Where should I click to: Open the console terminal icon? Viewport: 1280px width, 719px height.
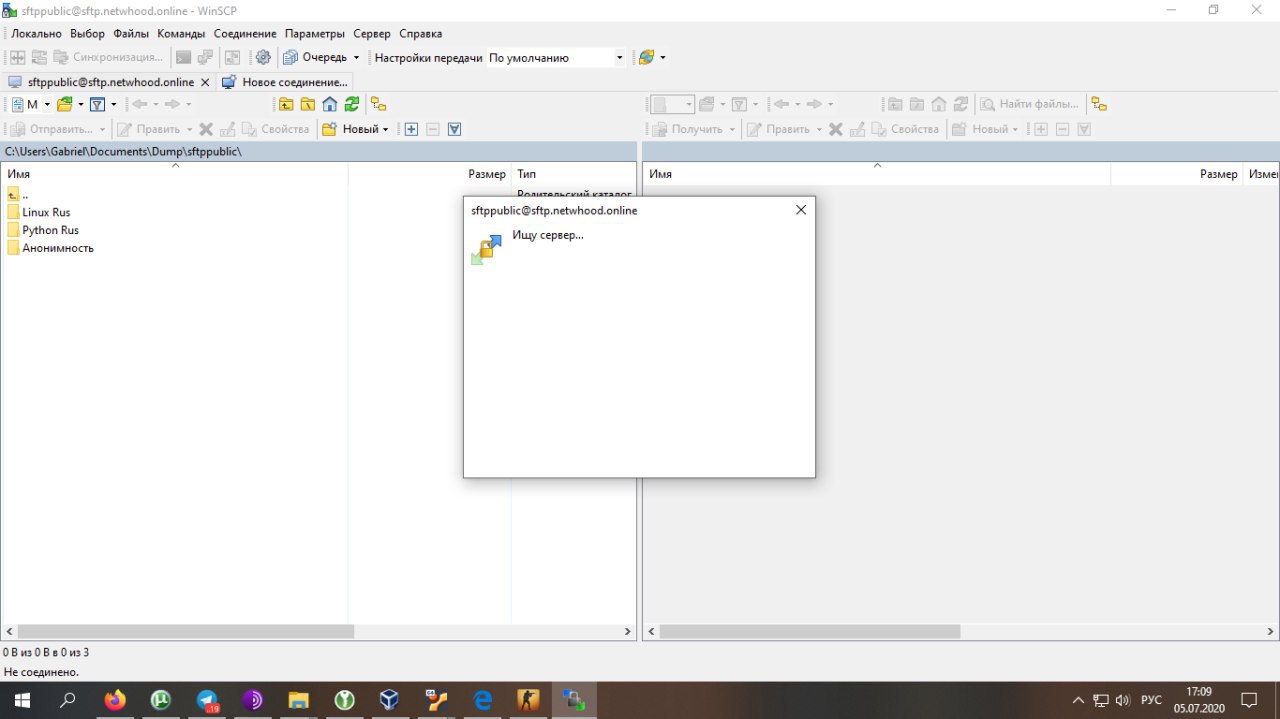click(x=183, y=58)
